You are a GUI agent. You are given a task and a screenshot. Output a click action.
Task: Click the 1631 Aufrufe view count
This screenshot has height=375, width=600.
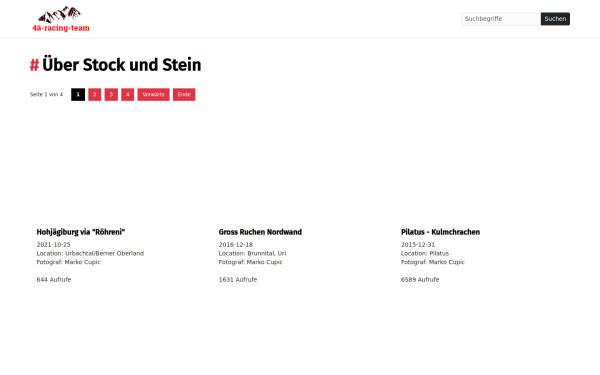238,280
